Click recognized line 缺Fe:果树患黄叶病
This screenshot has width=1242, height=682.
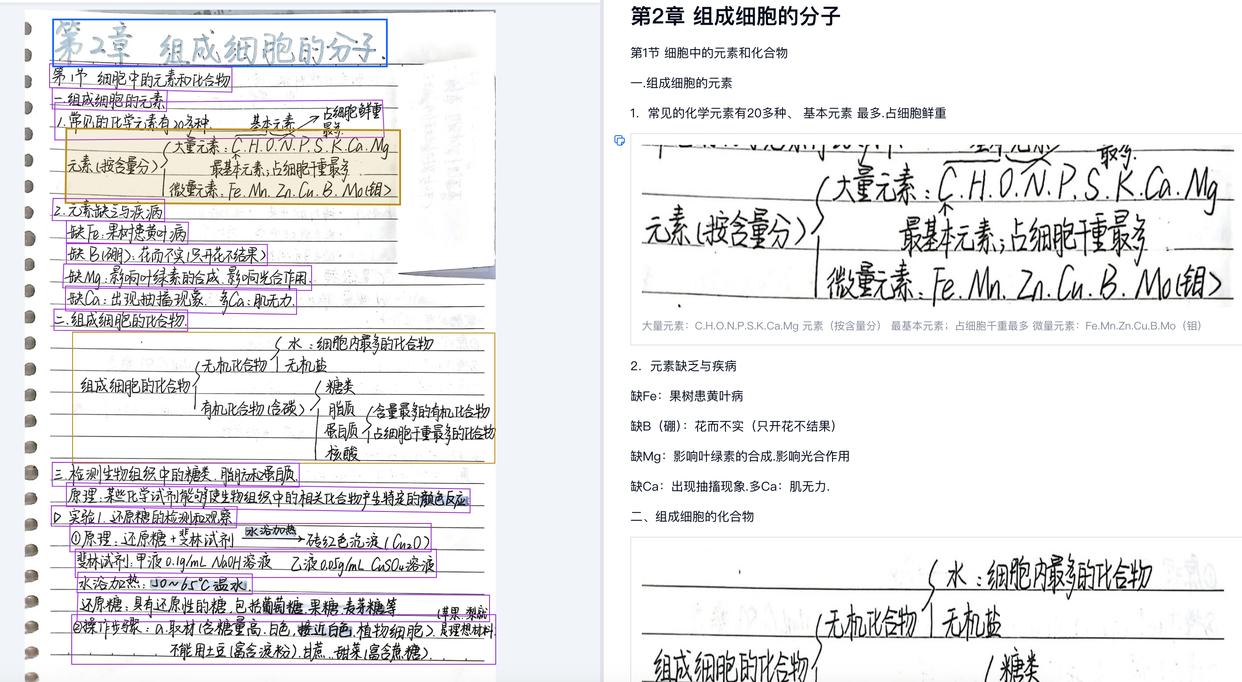coord(686,396)
